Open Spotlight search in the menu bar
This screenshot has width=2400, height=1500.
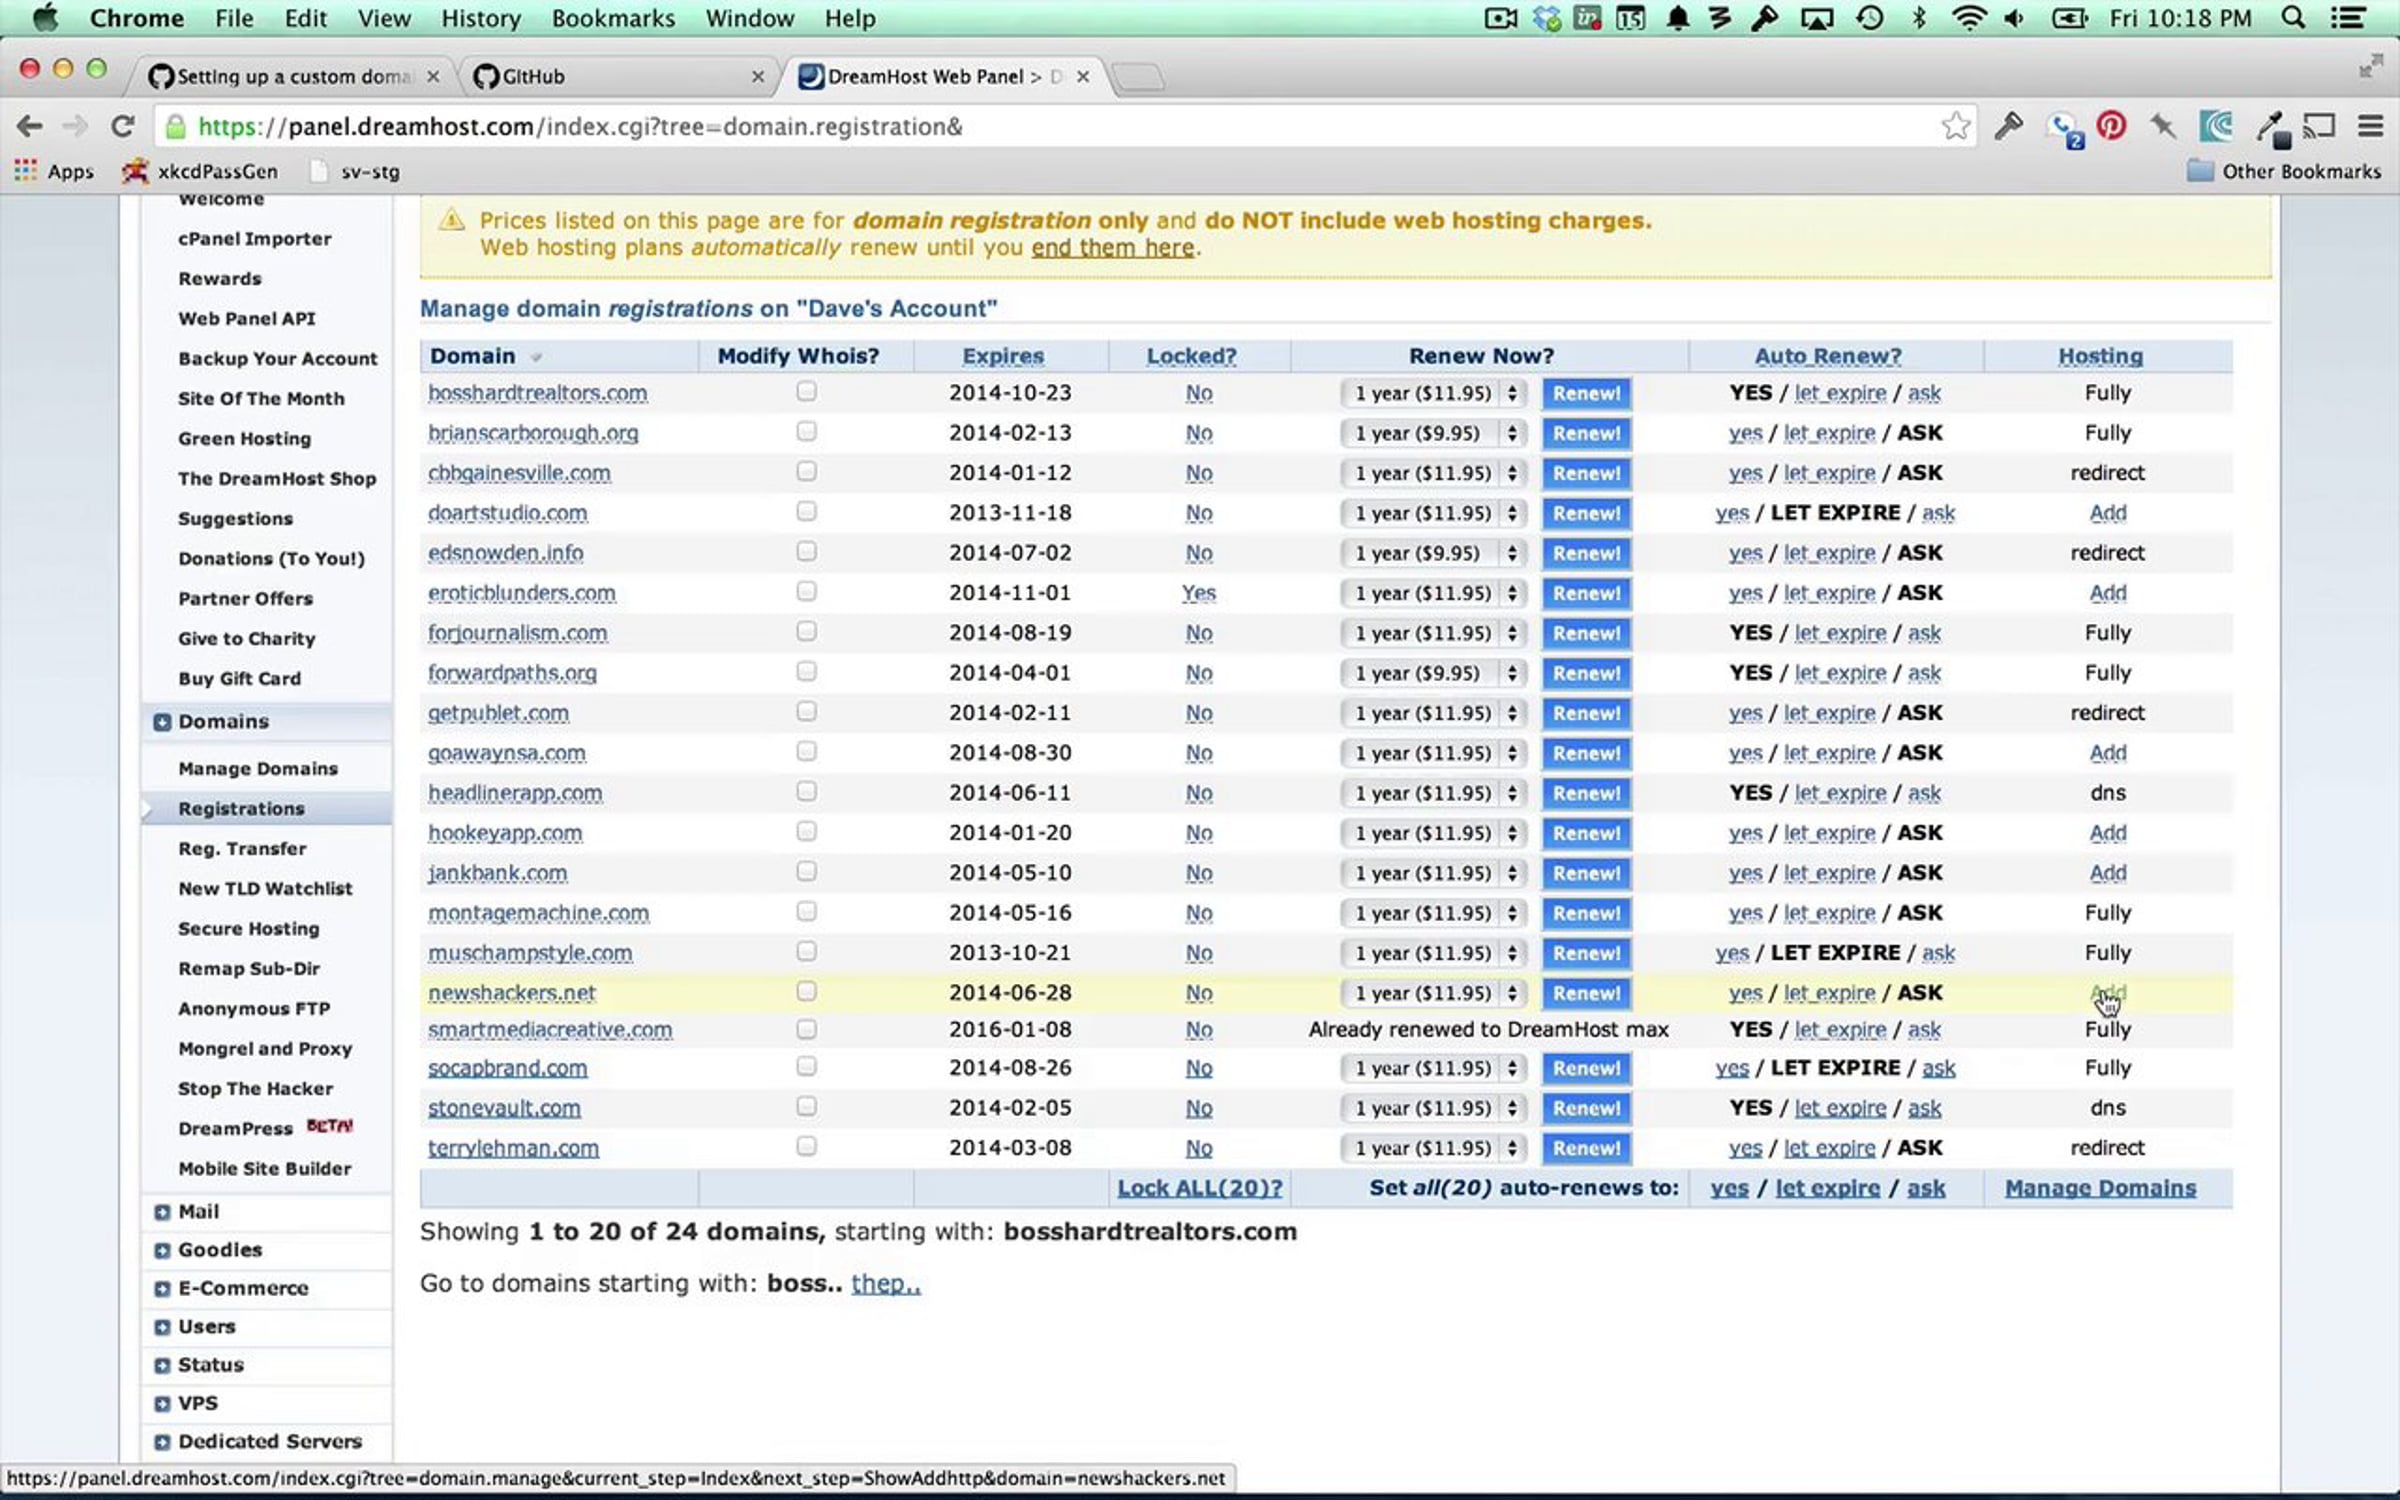coord(2293,18)
